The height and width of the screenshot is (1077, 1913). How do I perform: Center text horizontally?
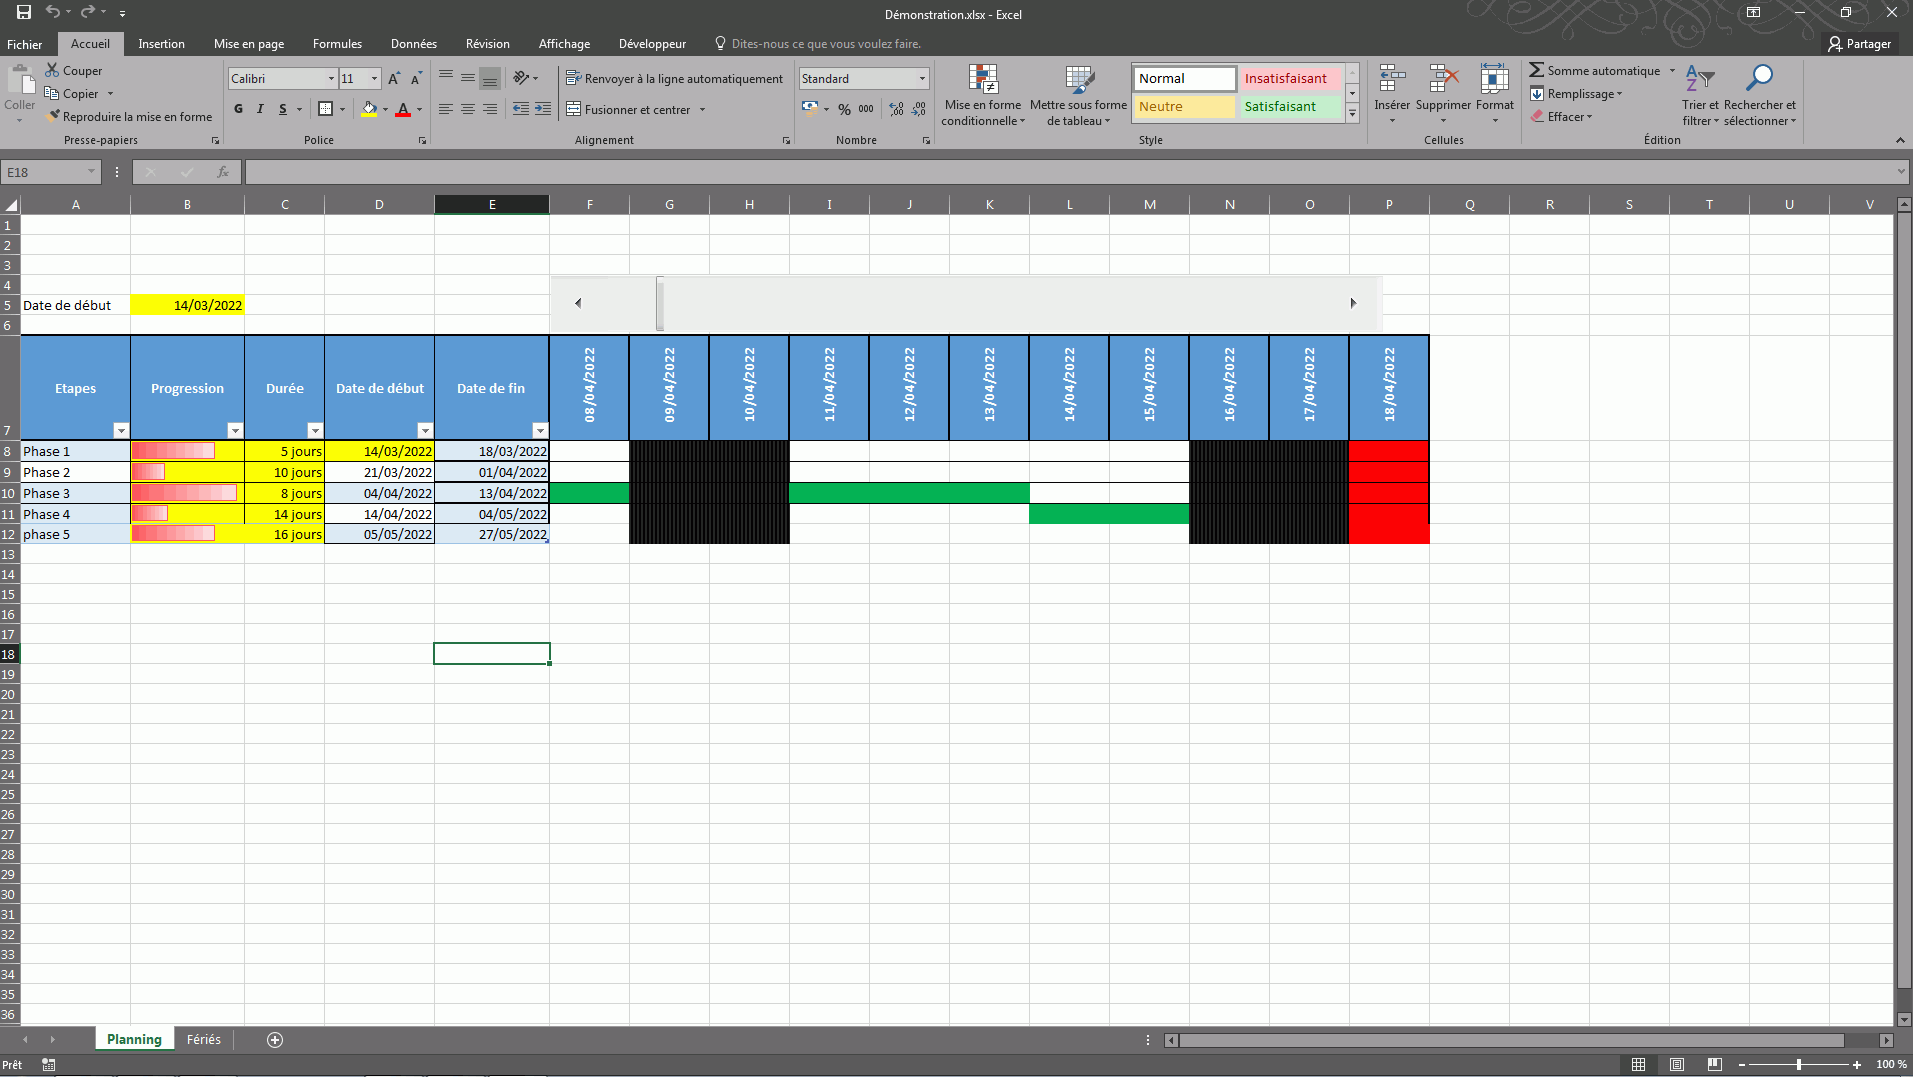point(468,109)
